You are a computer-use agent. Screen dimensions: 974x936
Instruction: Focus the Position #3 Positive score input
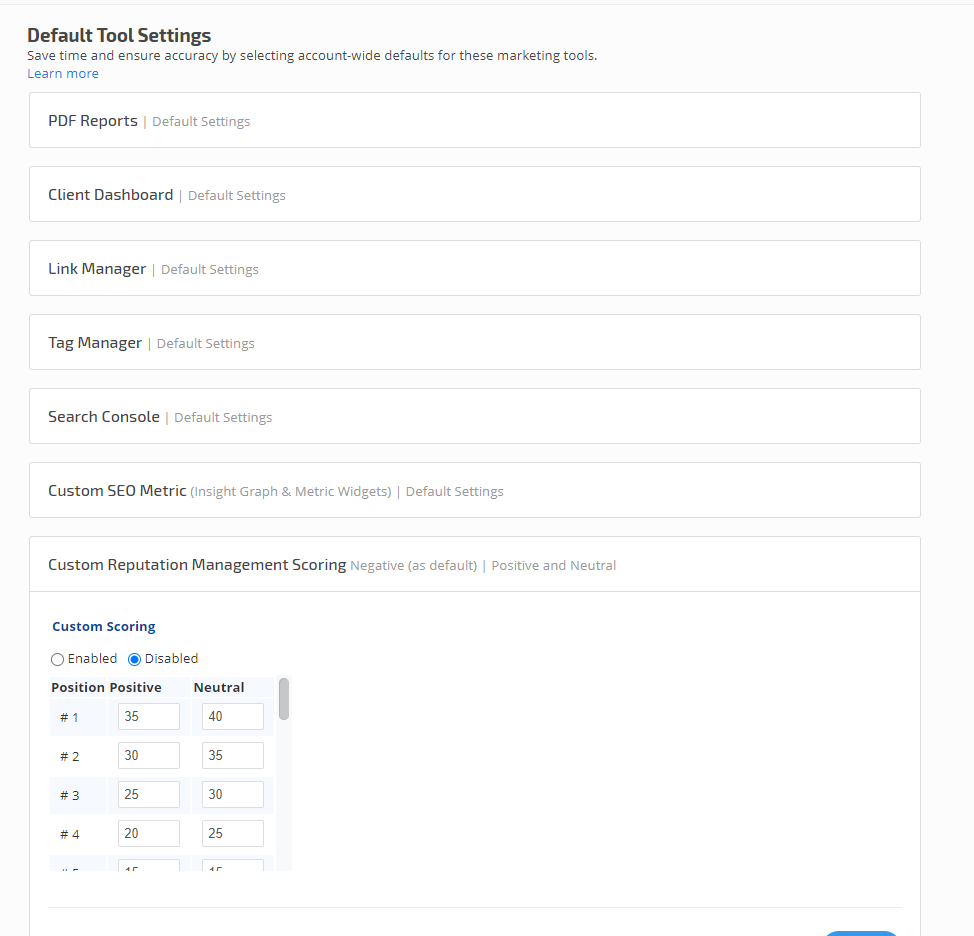(x=149, y=794)
